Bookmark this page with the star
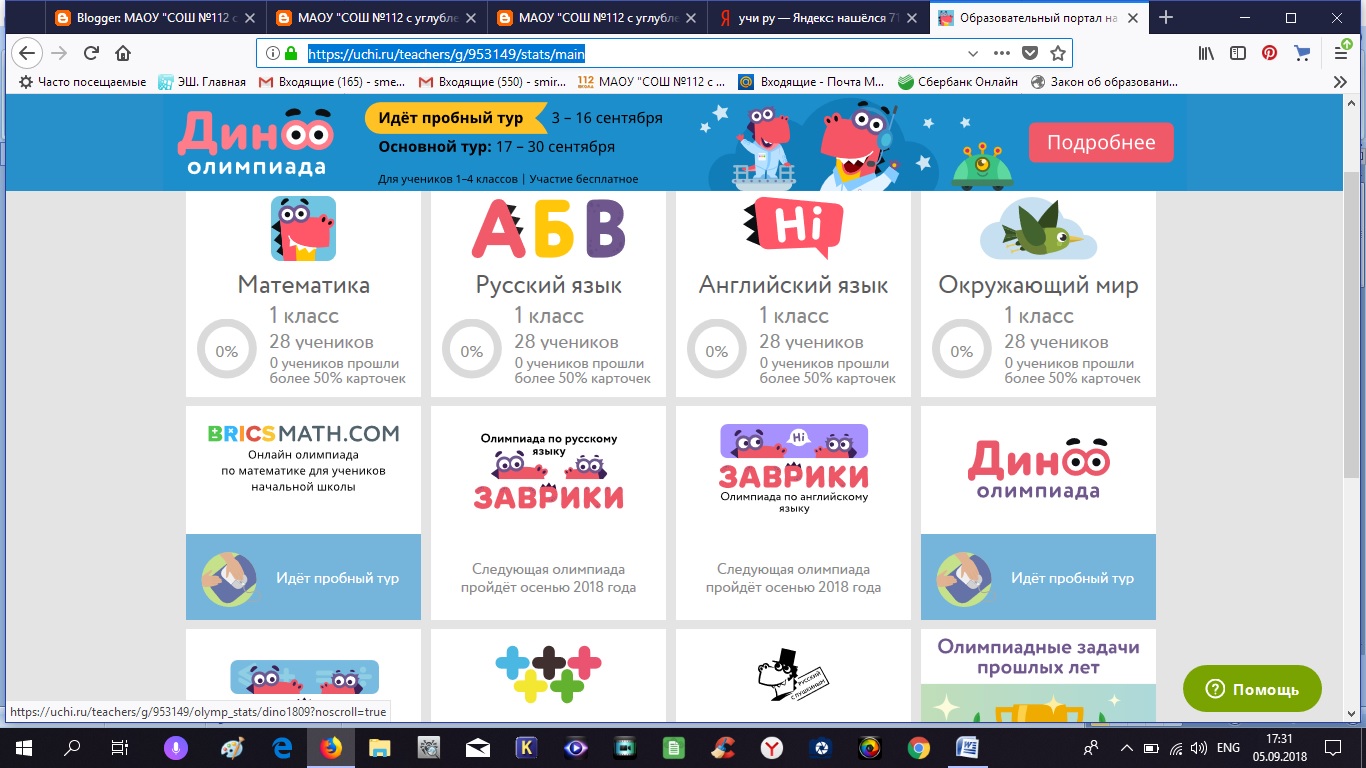1366x768 pixels. pos(1058,54)
